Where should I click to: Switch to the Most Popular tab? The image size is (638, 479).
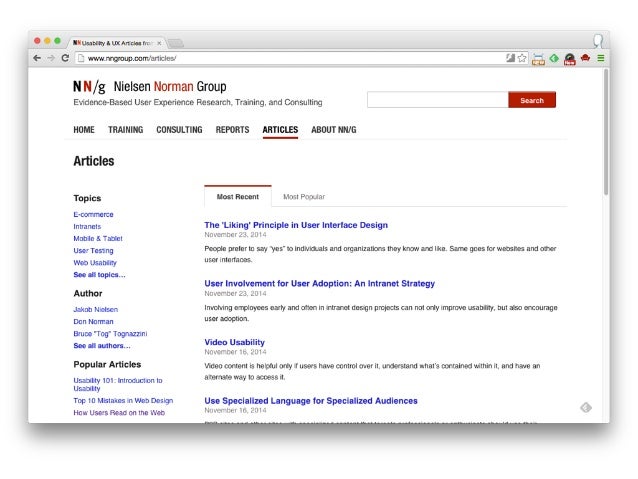[304, 197]
